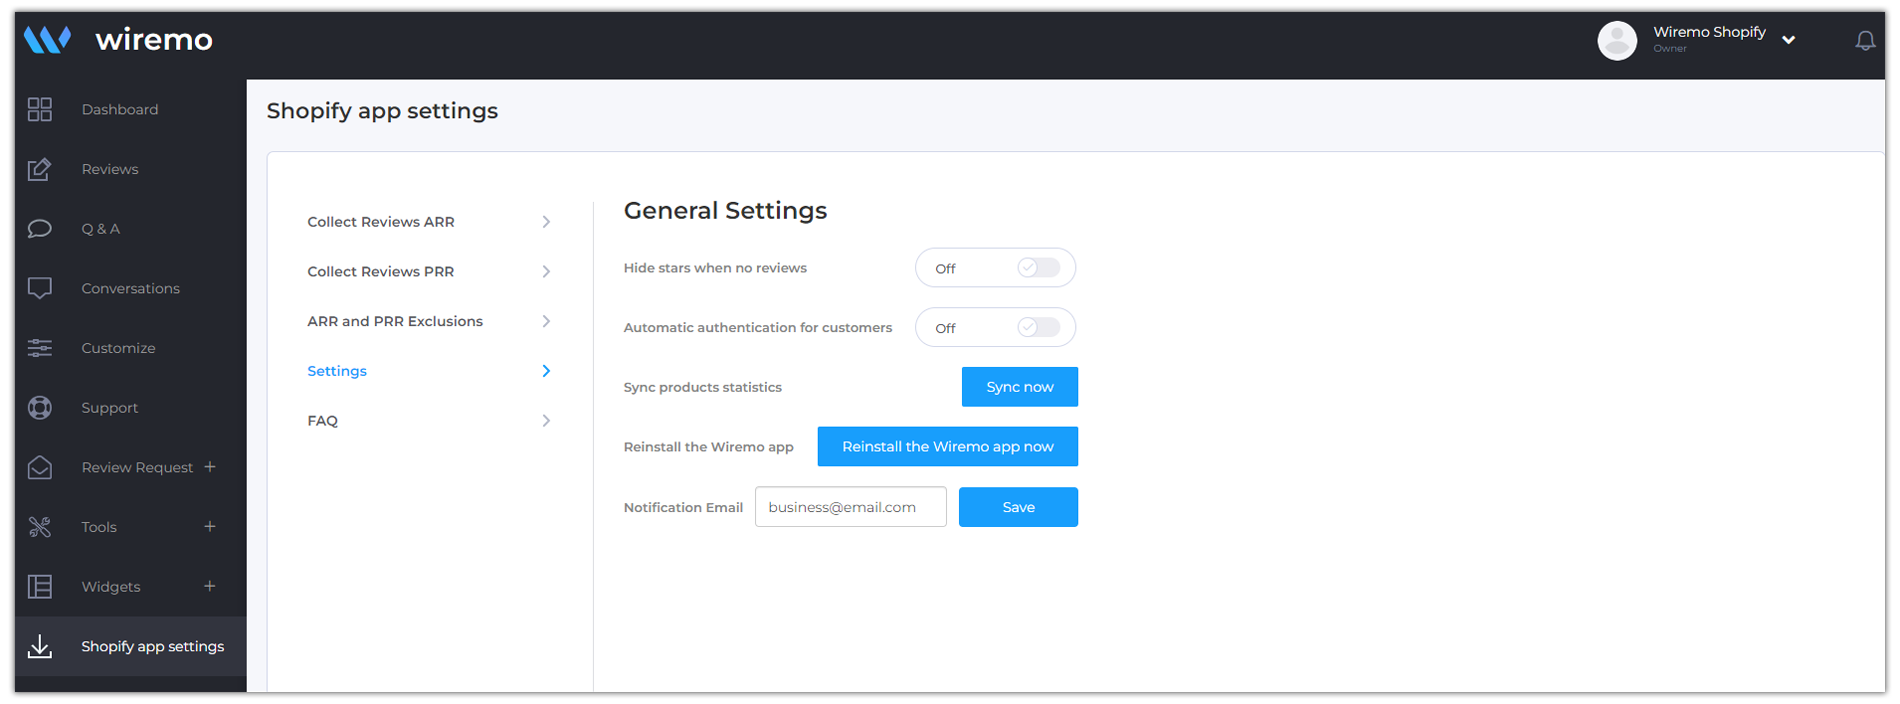Click the Tools wrench icon
This screenshot has width=1900, height=704.
pyautogui.click(x=40, y=527)
